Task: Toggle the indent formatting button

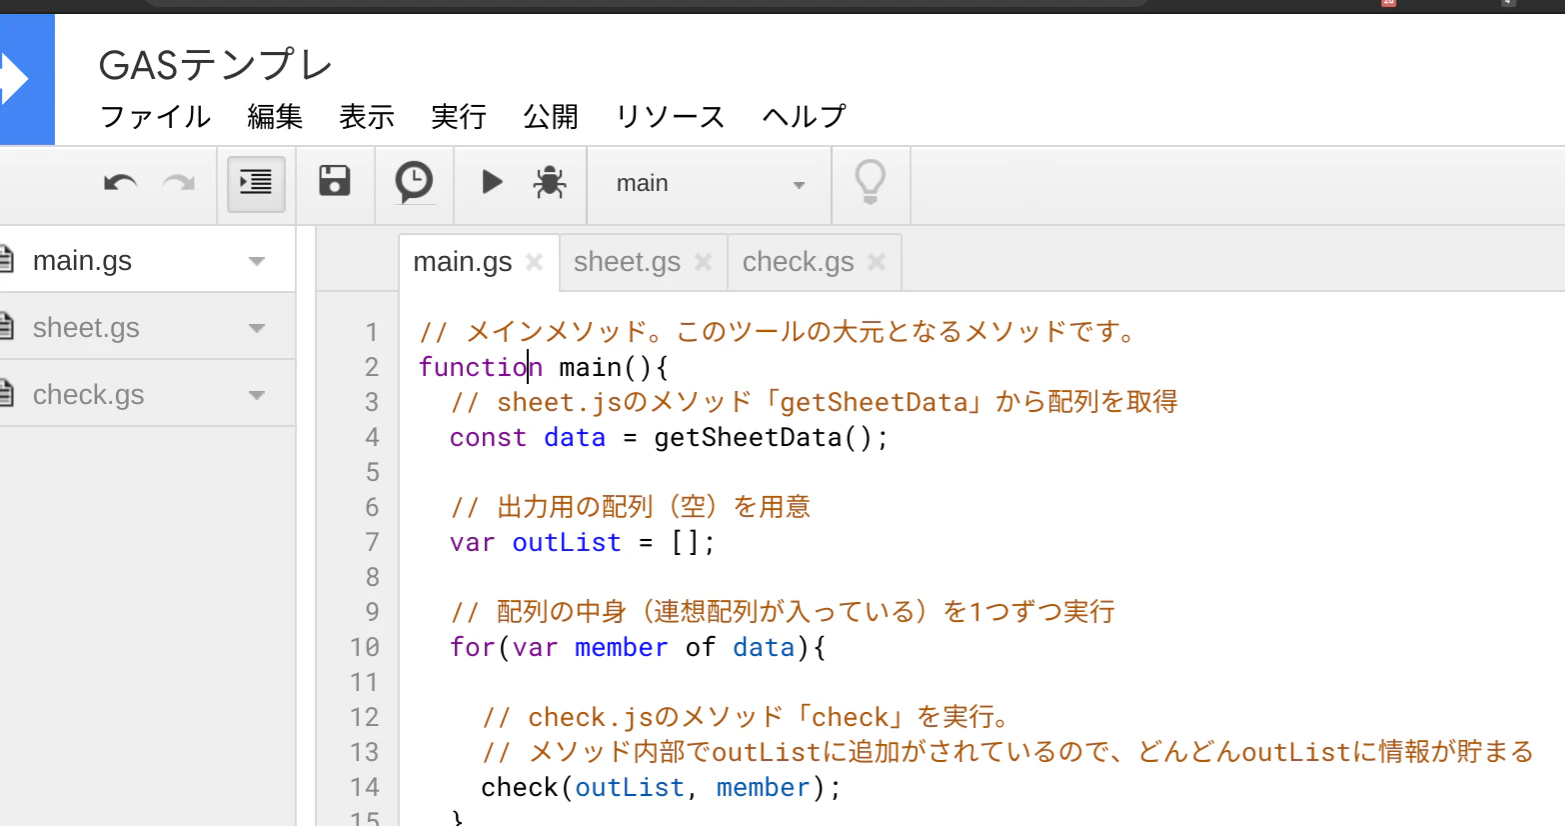Action: click(256, 183)
